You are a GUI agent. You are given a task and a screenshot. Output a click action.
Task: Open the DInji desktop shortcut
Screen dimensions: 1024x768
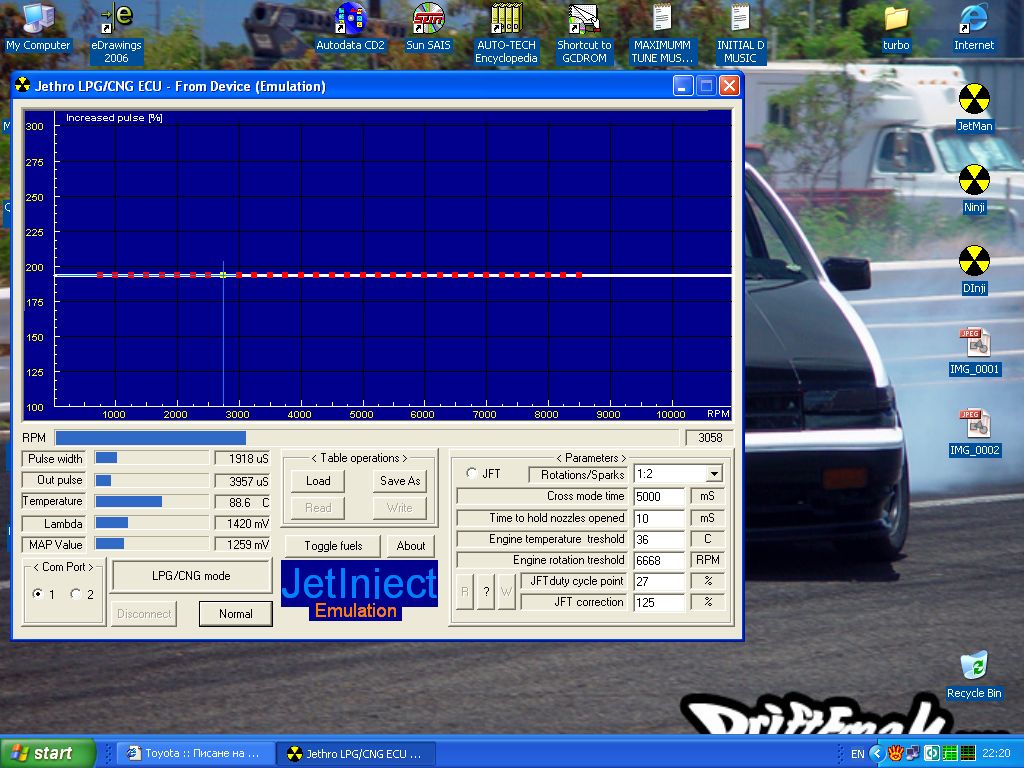[x=974, y=262]
